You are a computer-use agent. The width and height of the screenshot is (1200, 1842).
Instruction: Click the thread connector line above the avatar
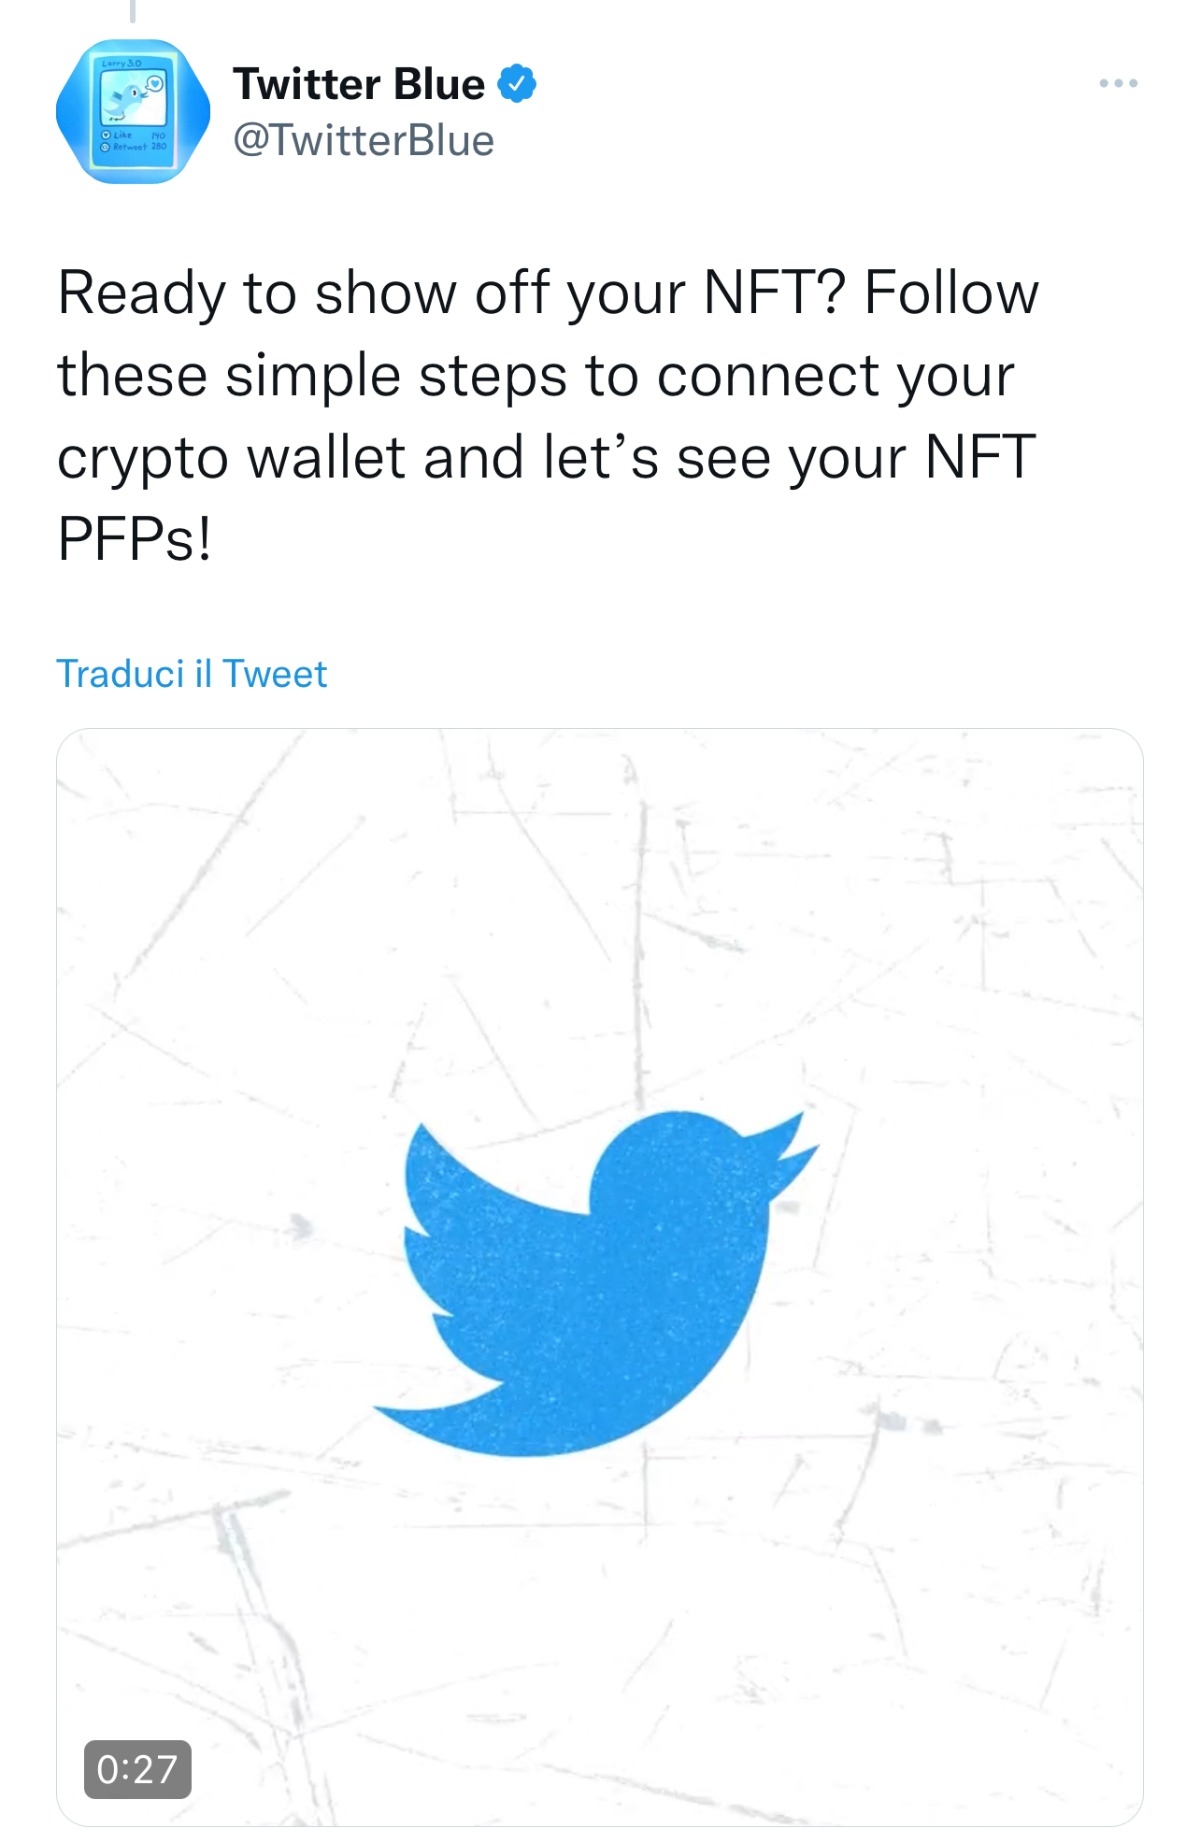132,10
